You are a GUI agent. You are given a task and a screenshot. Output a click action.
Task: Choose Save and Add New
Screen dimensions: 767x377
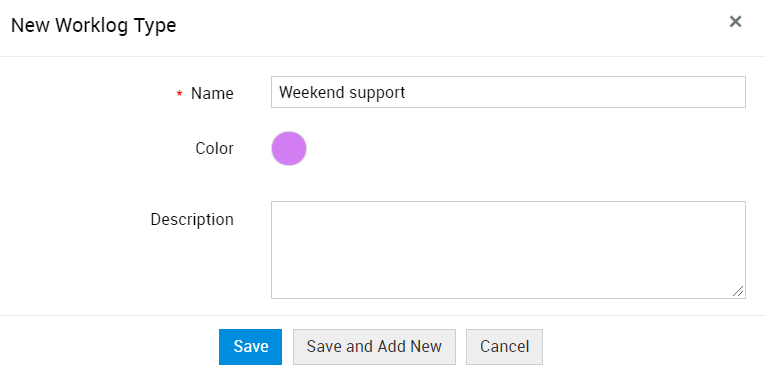pos(374,347)
